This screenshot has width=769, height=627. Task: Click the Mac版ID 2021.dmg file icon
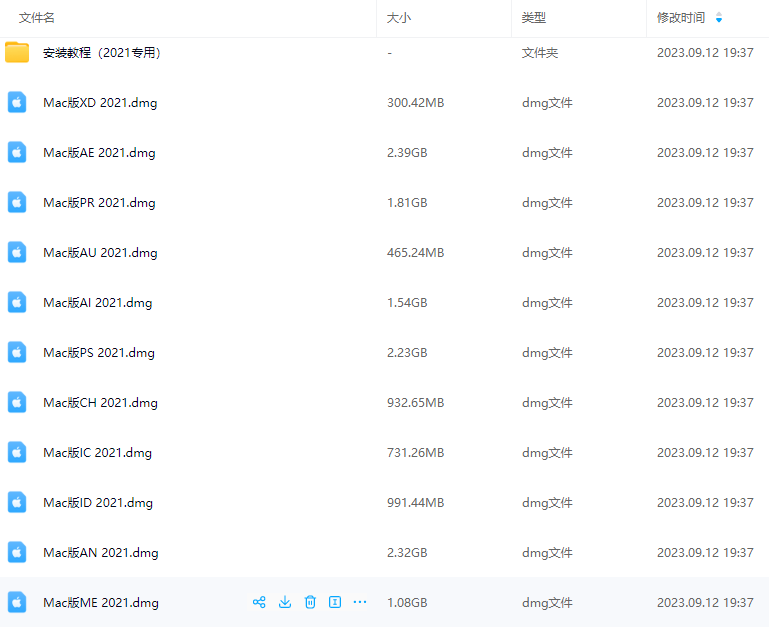click(x=17, y=502)
